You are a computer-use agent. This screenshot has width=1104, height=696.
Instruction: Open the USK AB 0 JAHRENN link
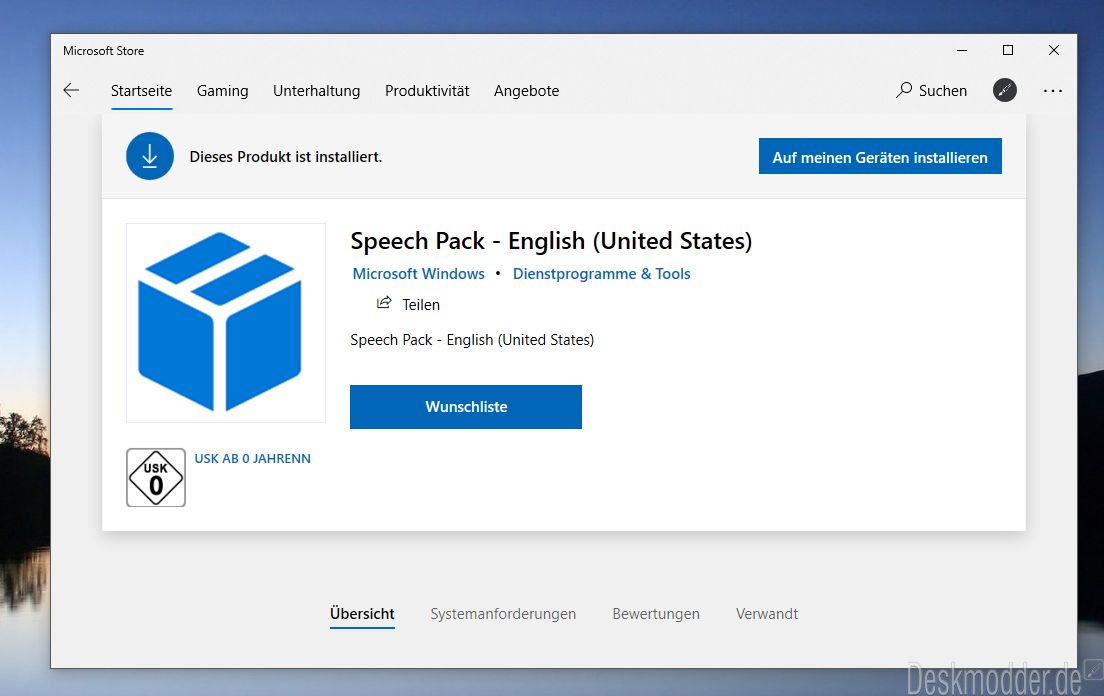[252, 458]
